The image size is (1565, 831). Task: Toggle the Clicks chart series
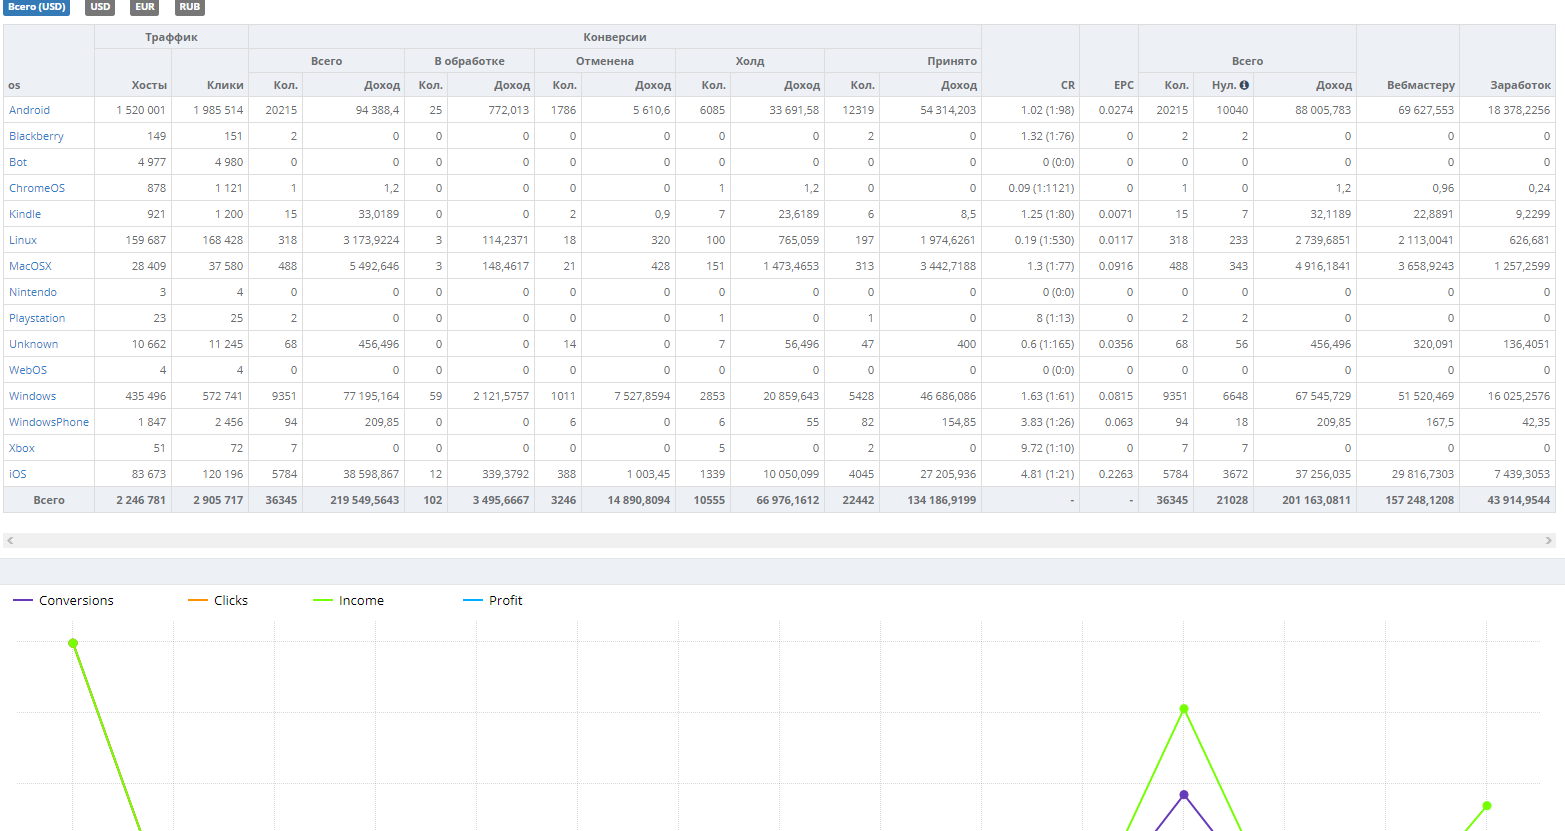[218, 600]
